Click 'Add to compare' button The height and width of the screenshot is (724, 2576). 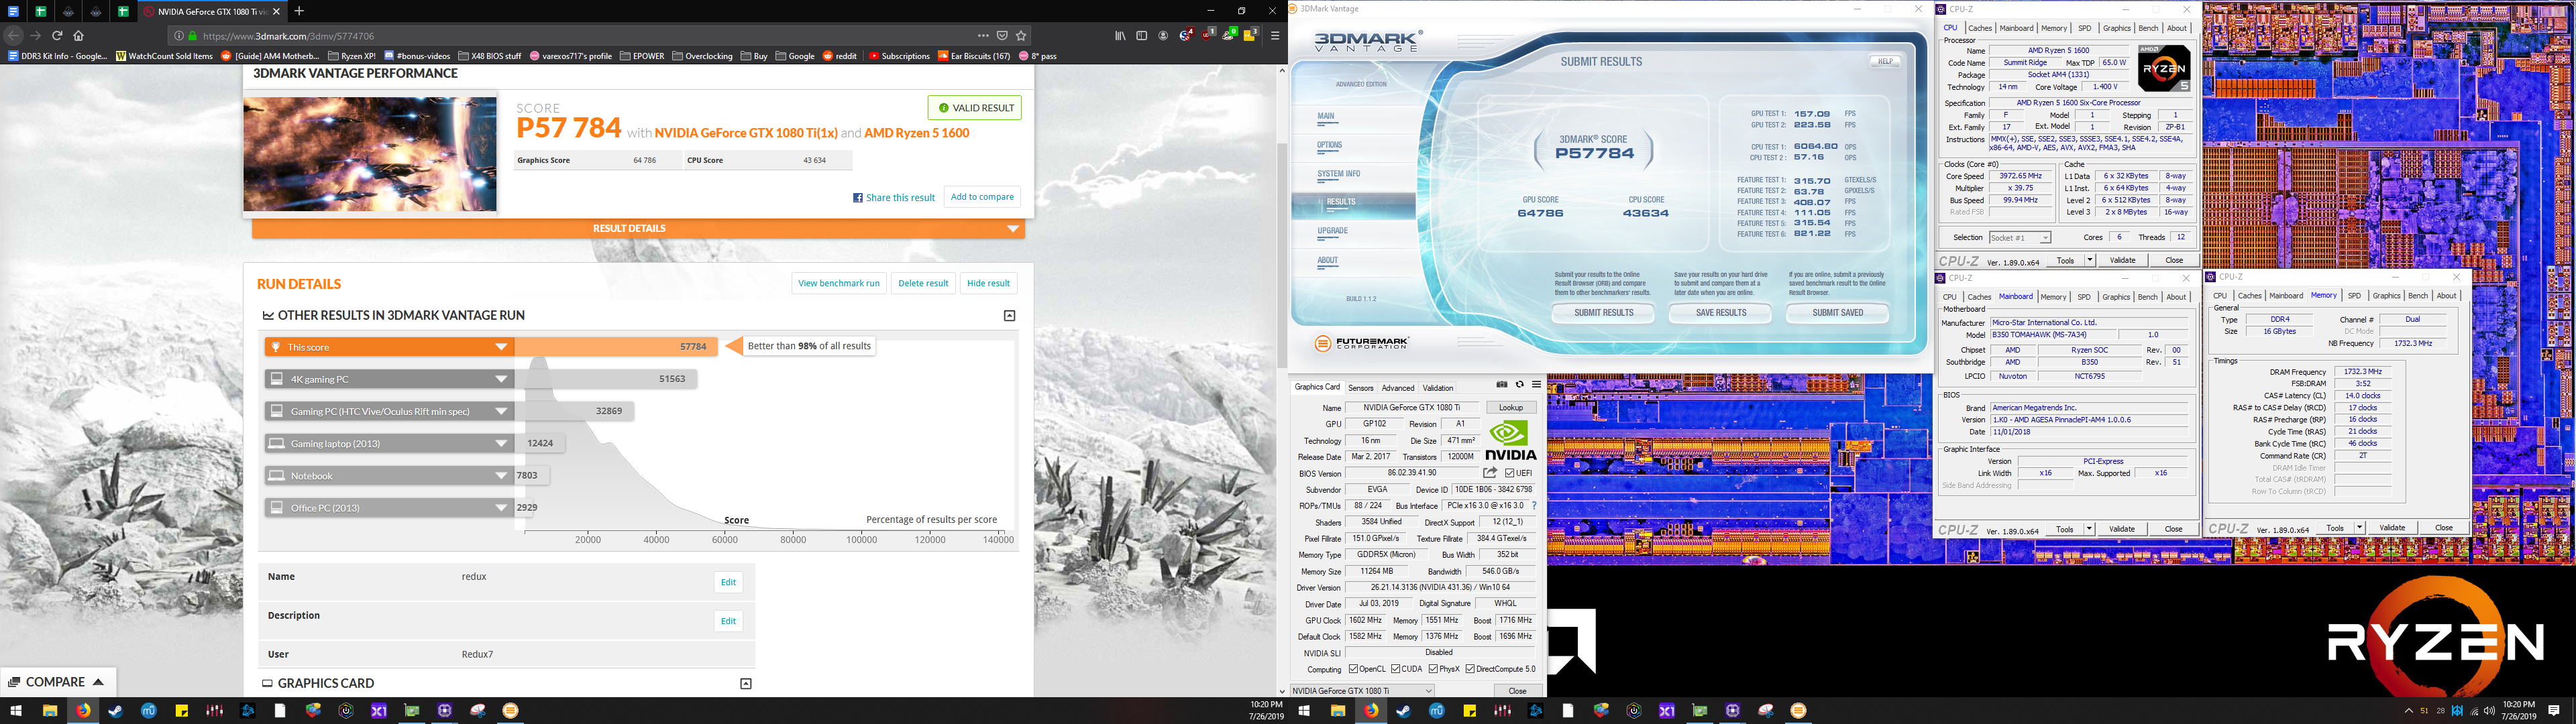coord(982,197)
